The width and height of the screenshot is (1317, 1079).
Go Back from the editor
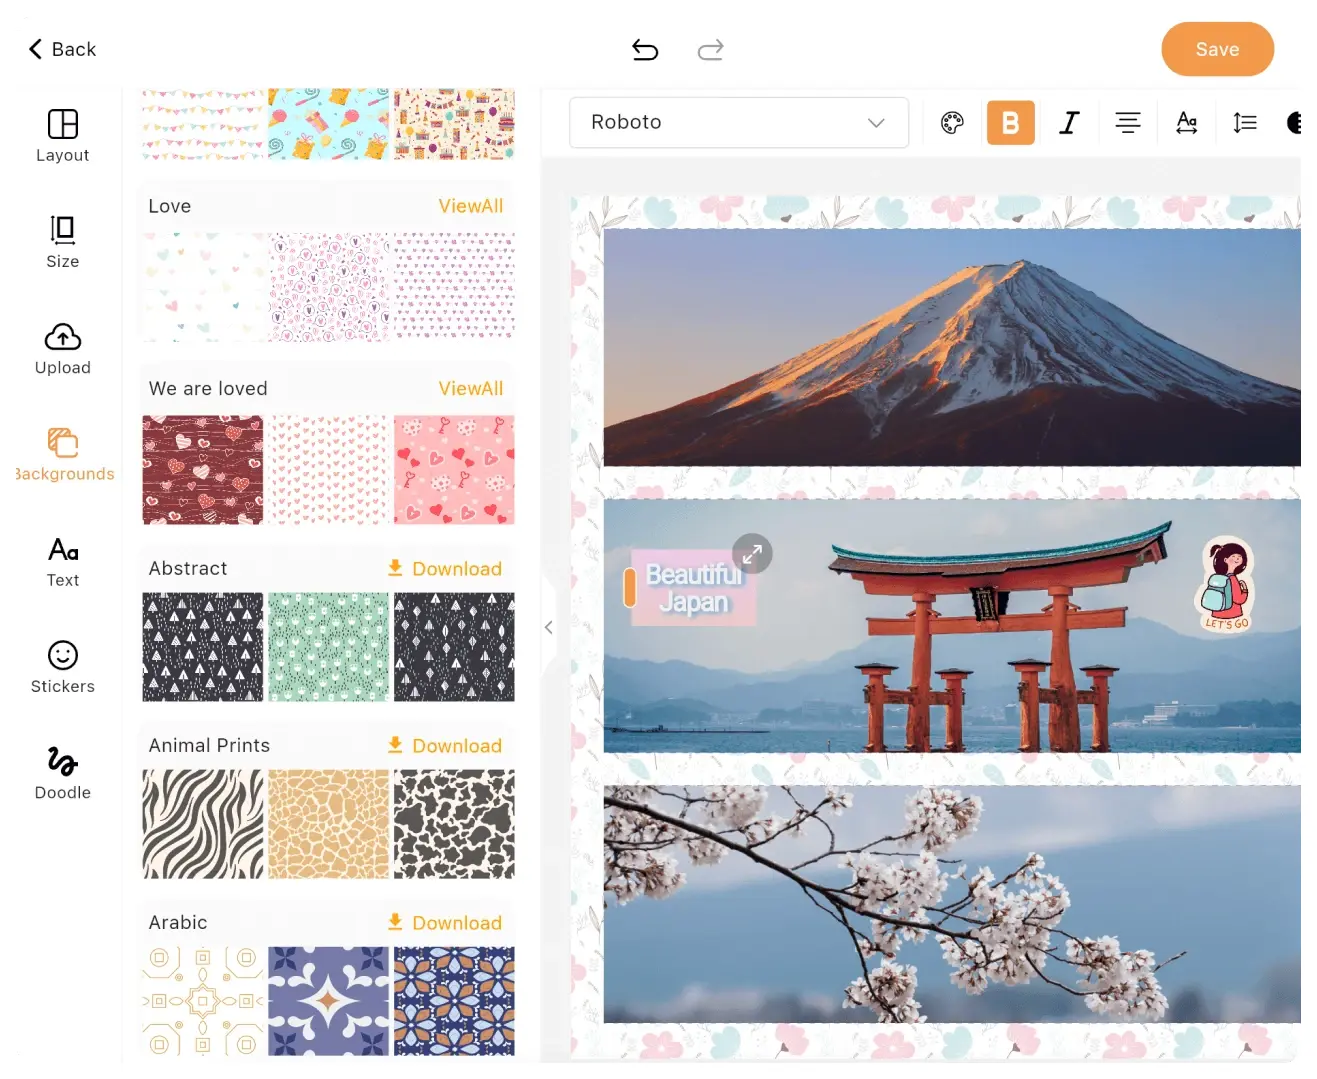point(61,48)
